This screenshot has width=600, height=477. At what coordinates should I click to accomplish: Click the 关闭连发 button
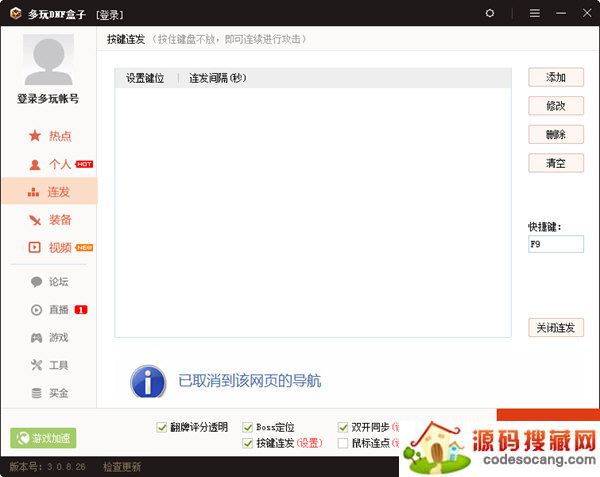pyautogui.click(x=556, y=327)
